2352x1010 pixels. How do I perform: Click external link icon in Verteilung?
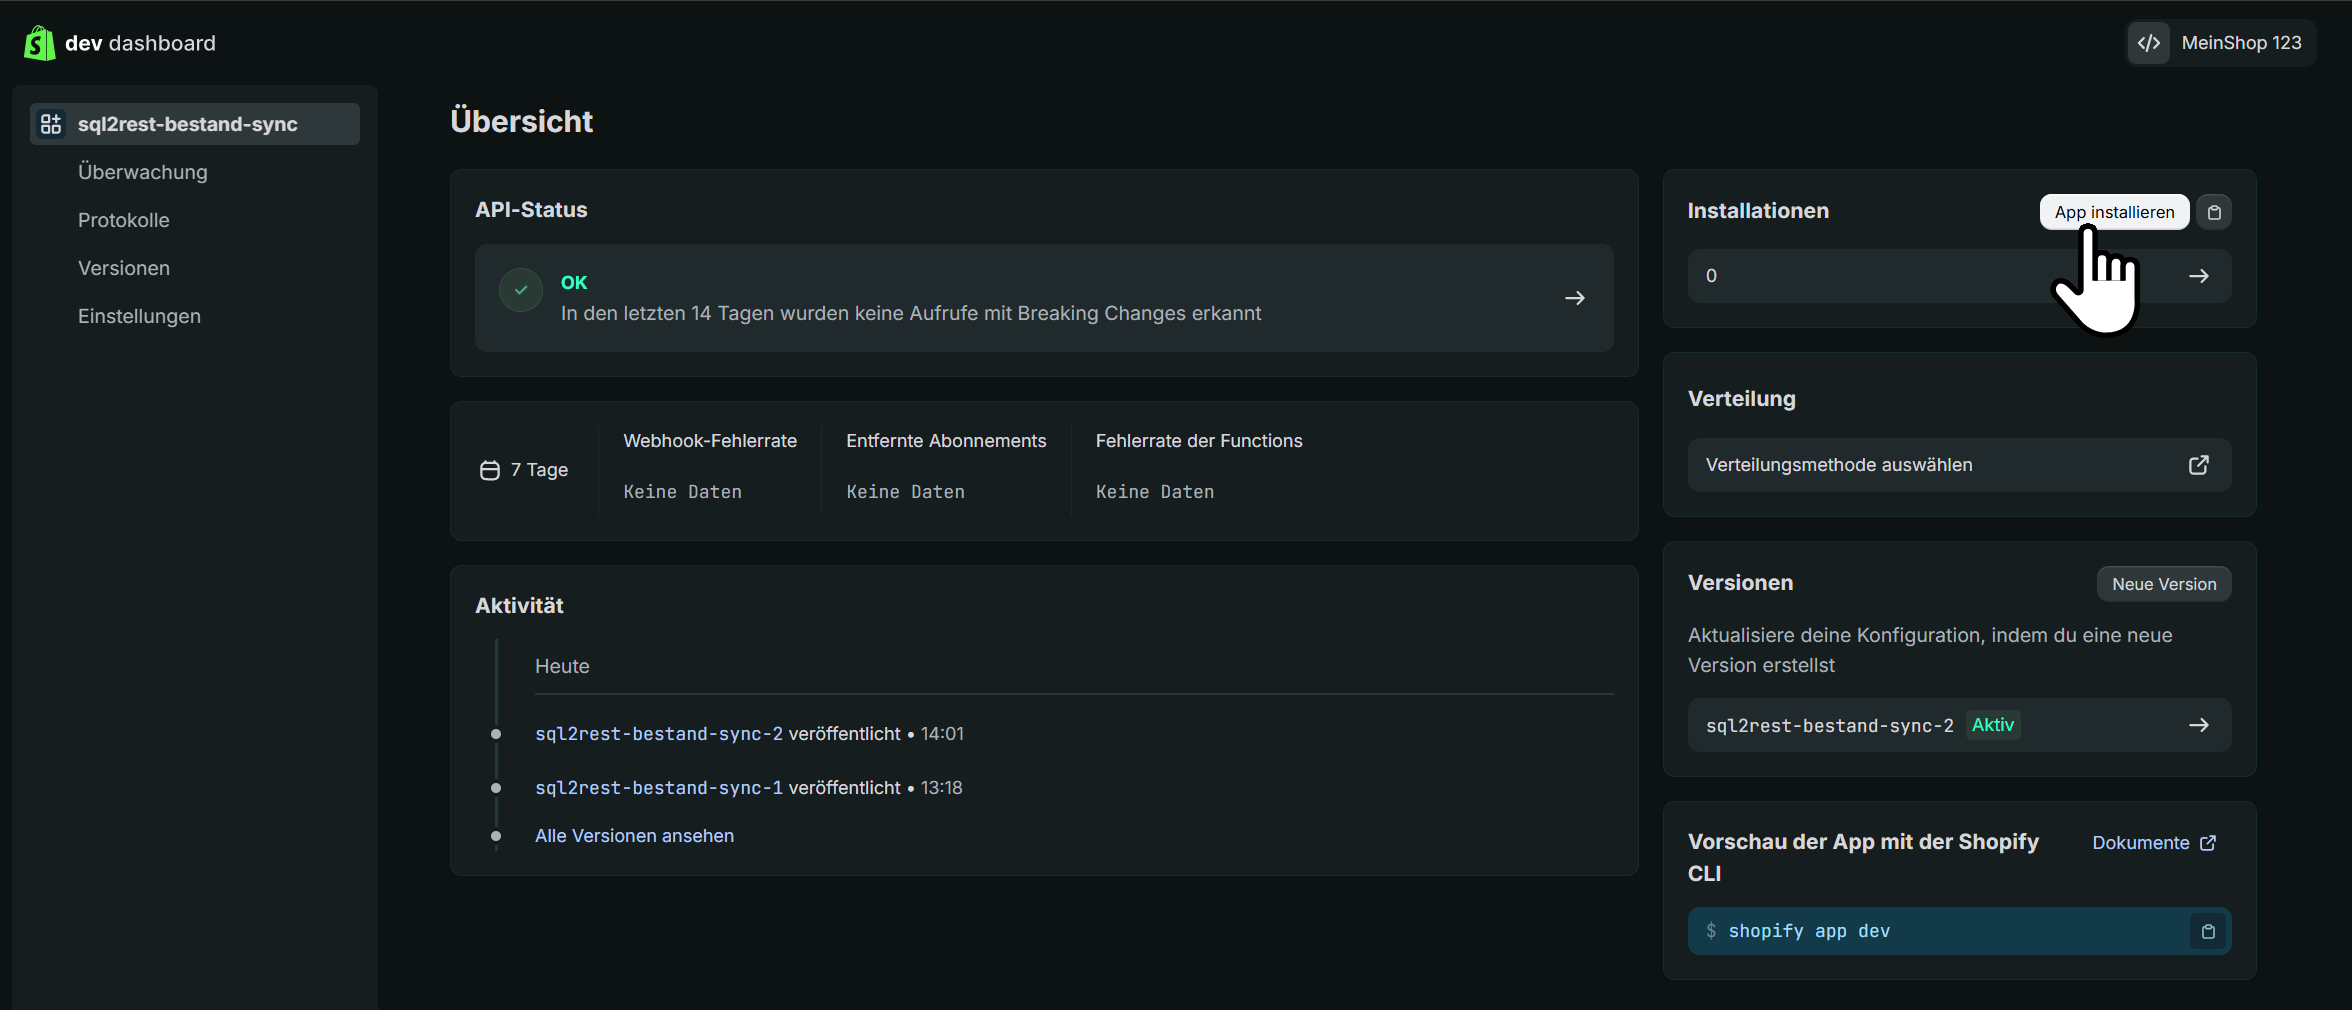2199,465
